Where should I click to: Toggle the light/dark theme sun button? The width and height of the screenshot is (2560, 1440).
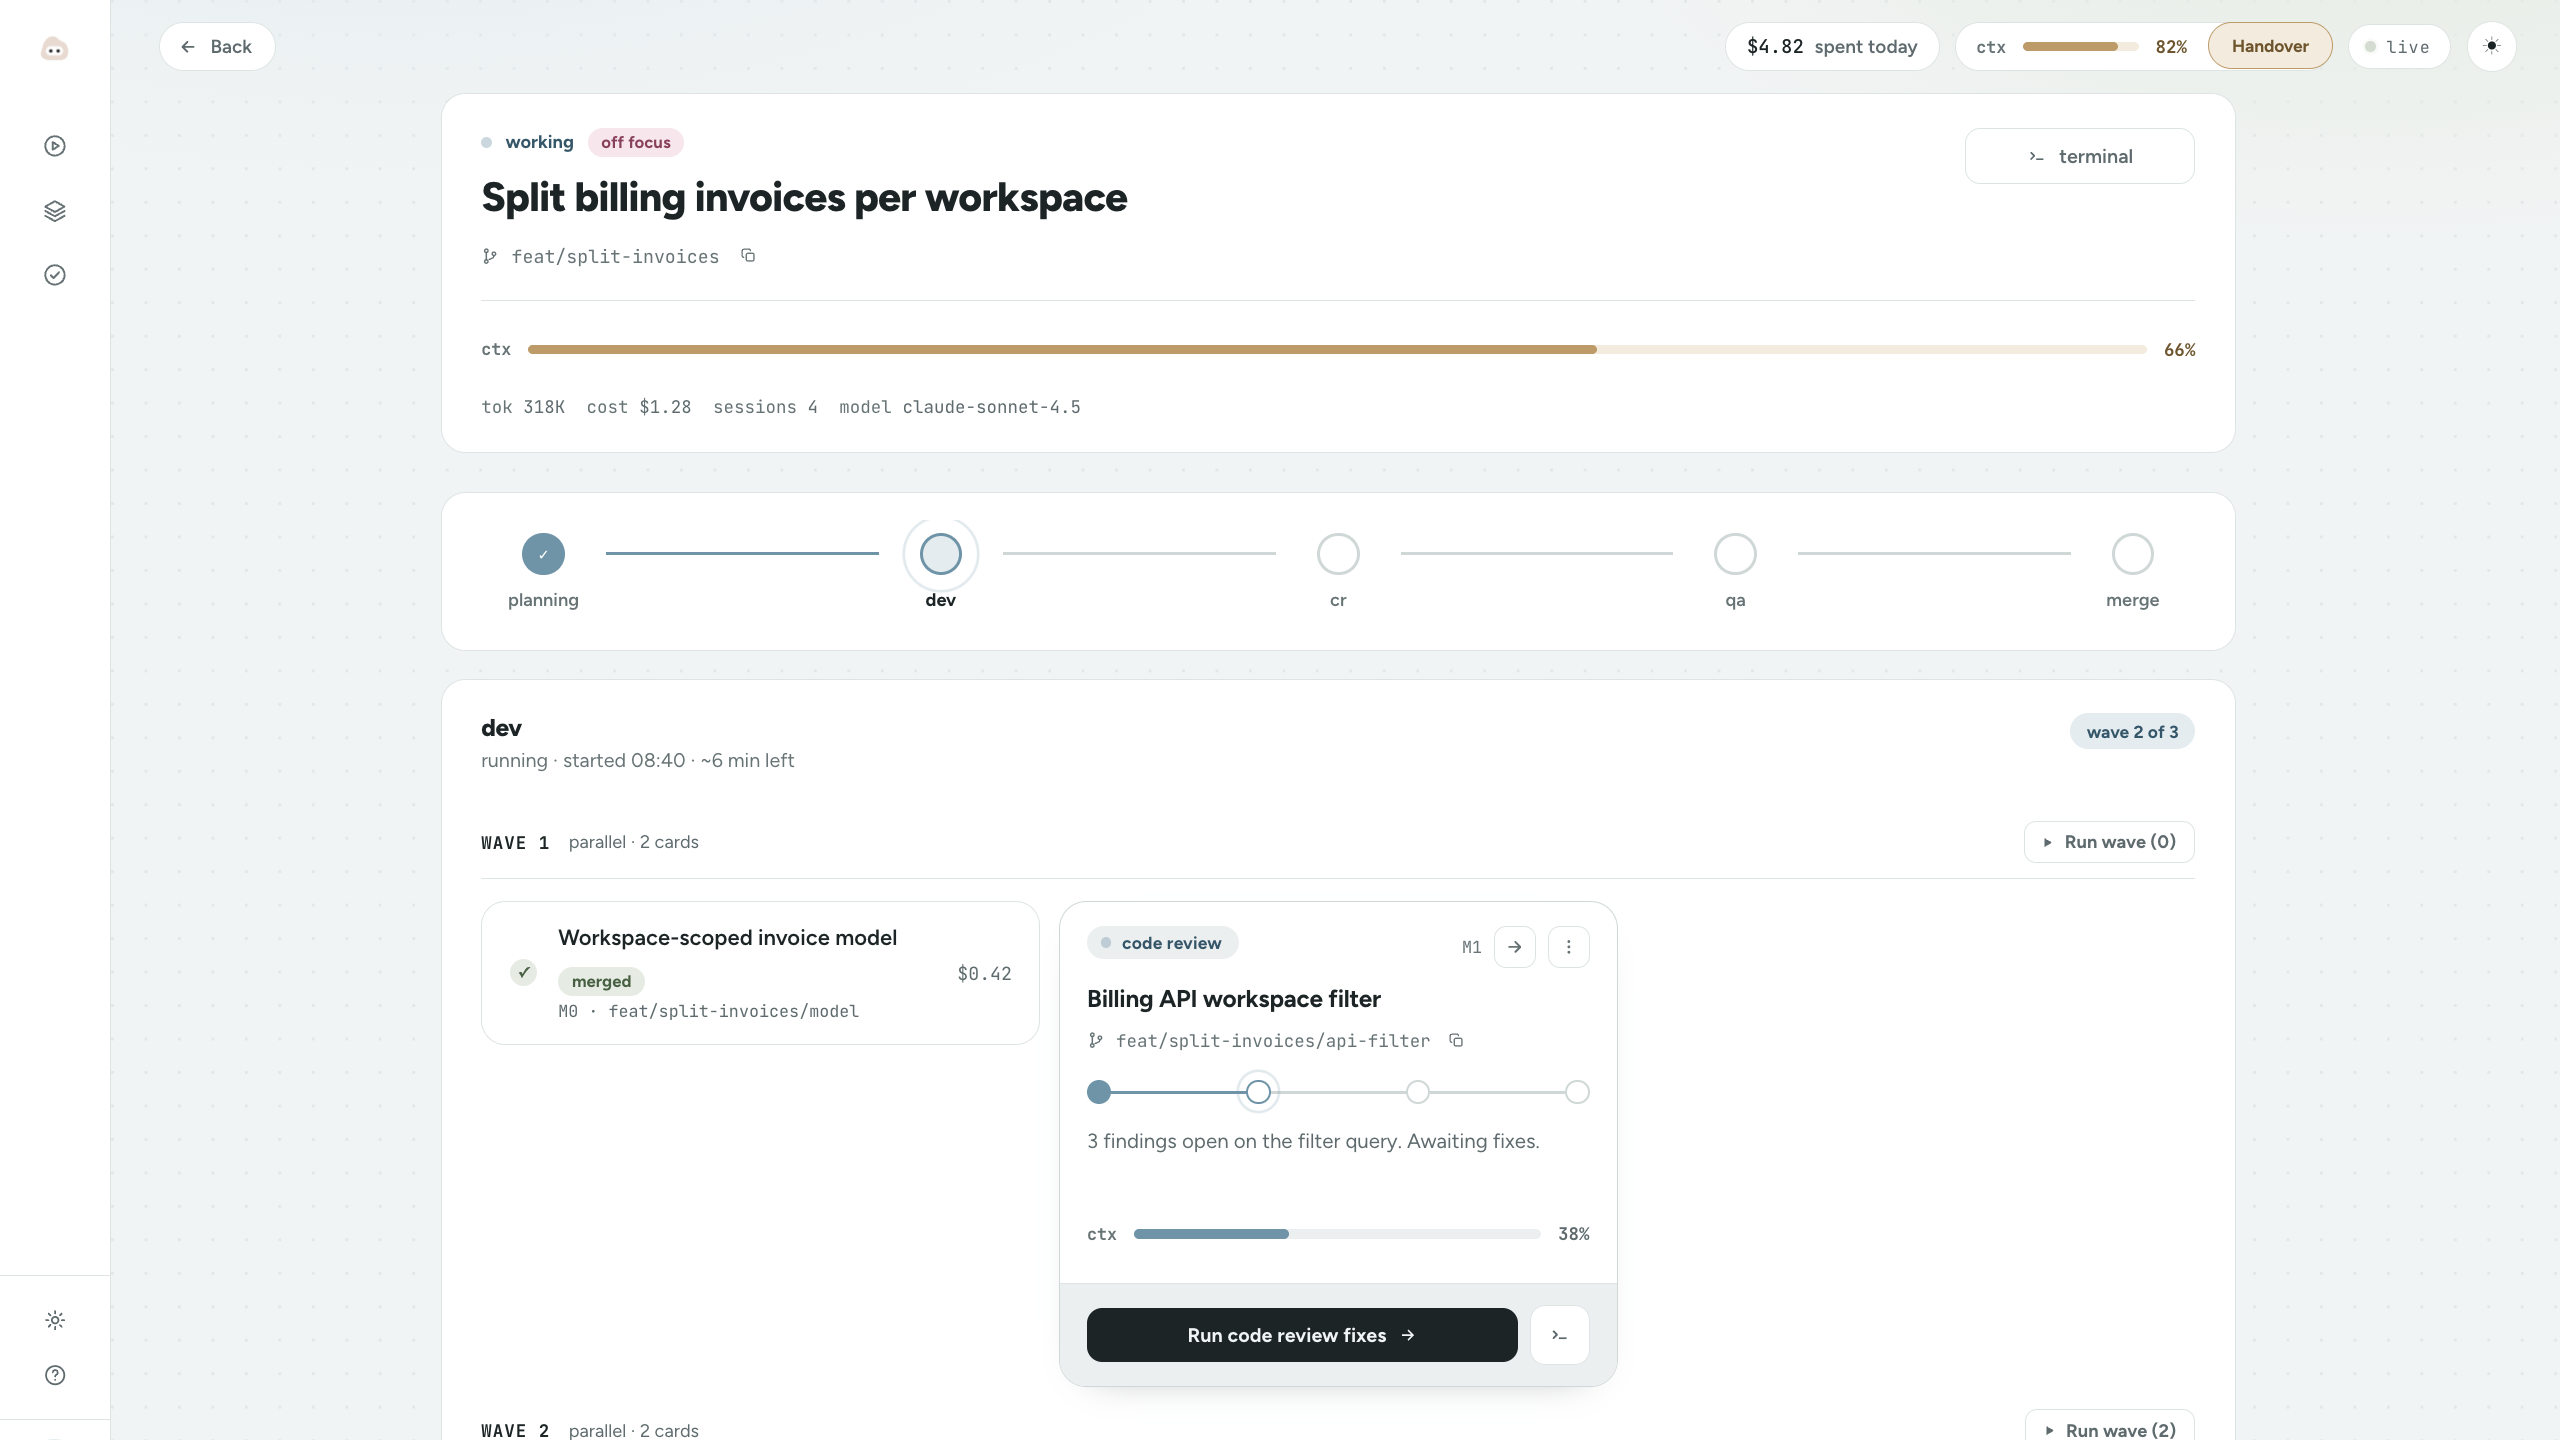(x=2491, y=46)
